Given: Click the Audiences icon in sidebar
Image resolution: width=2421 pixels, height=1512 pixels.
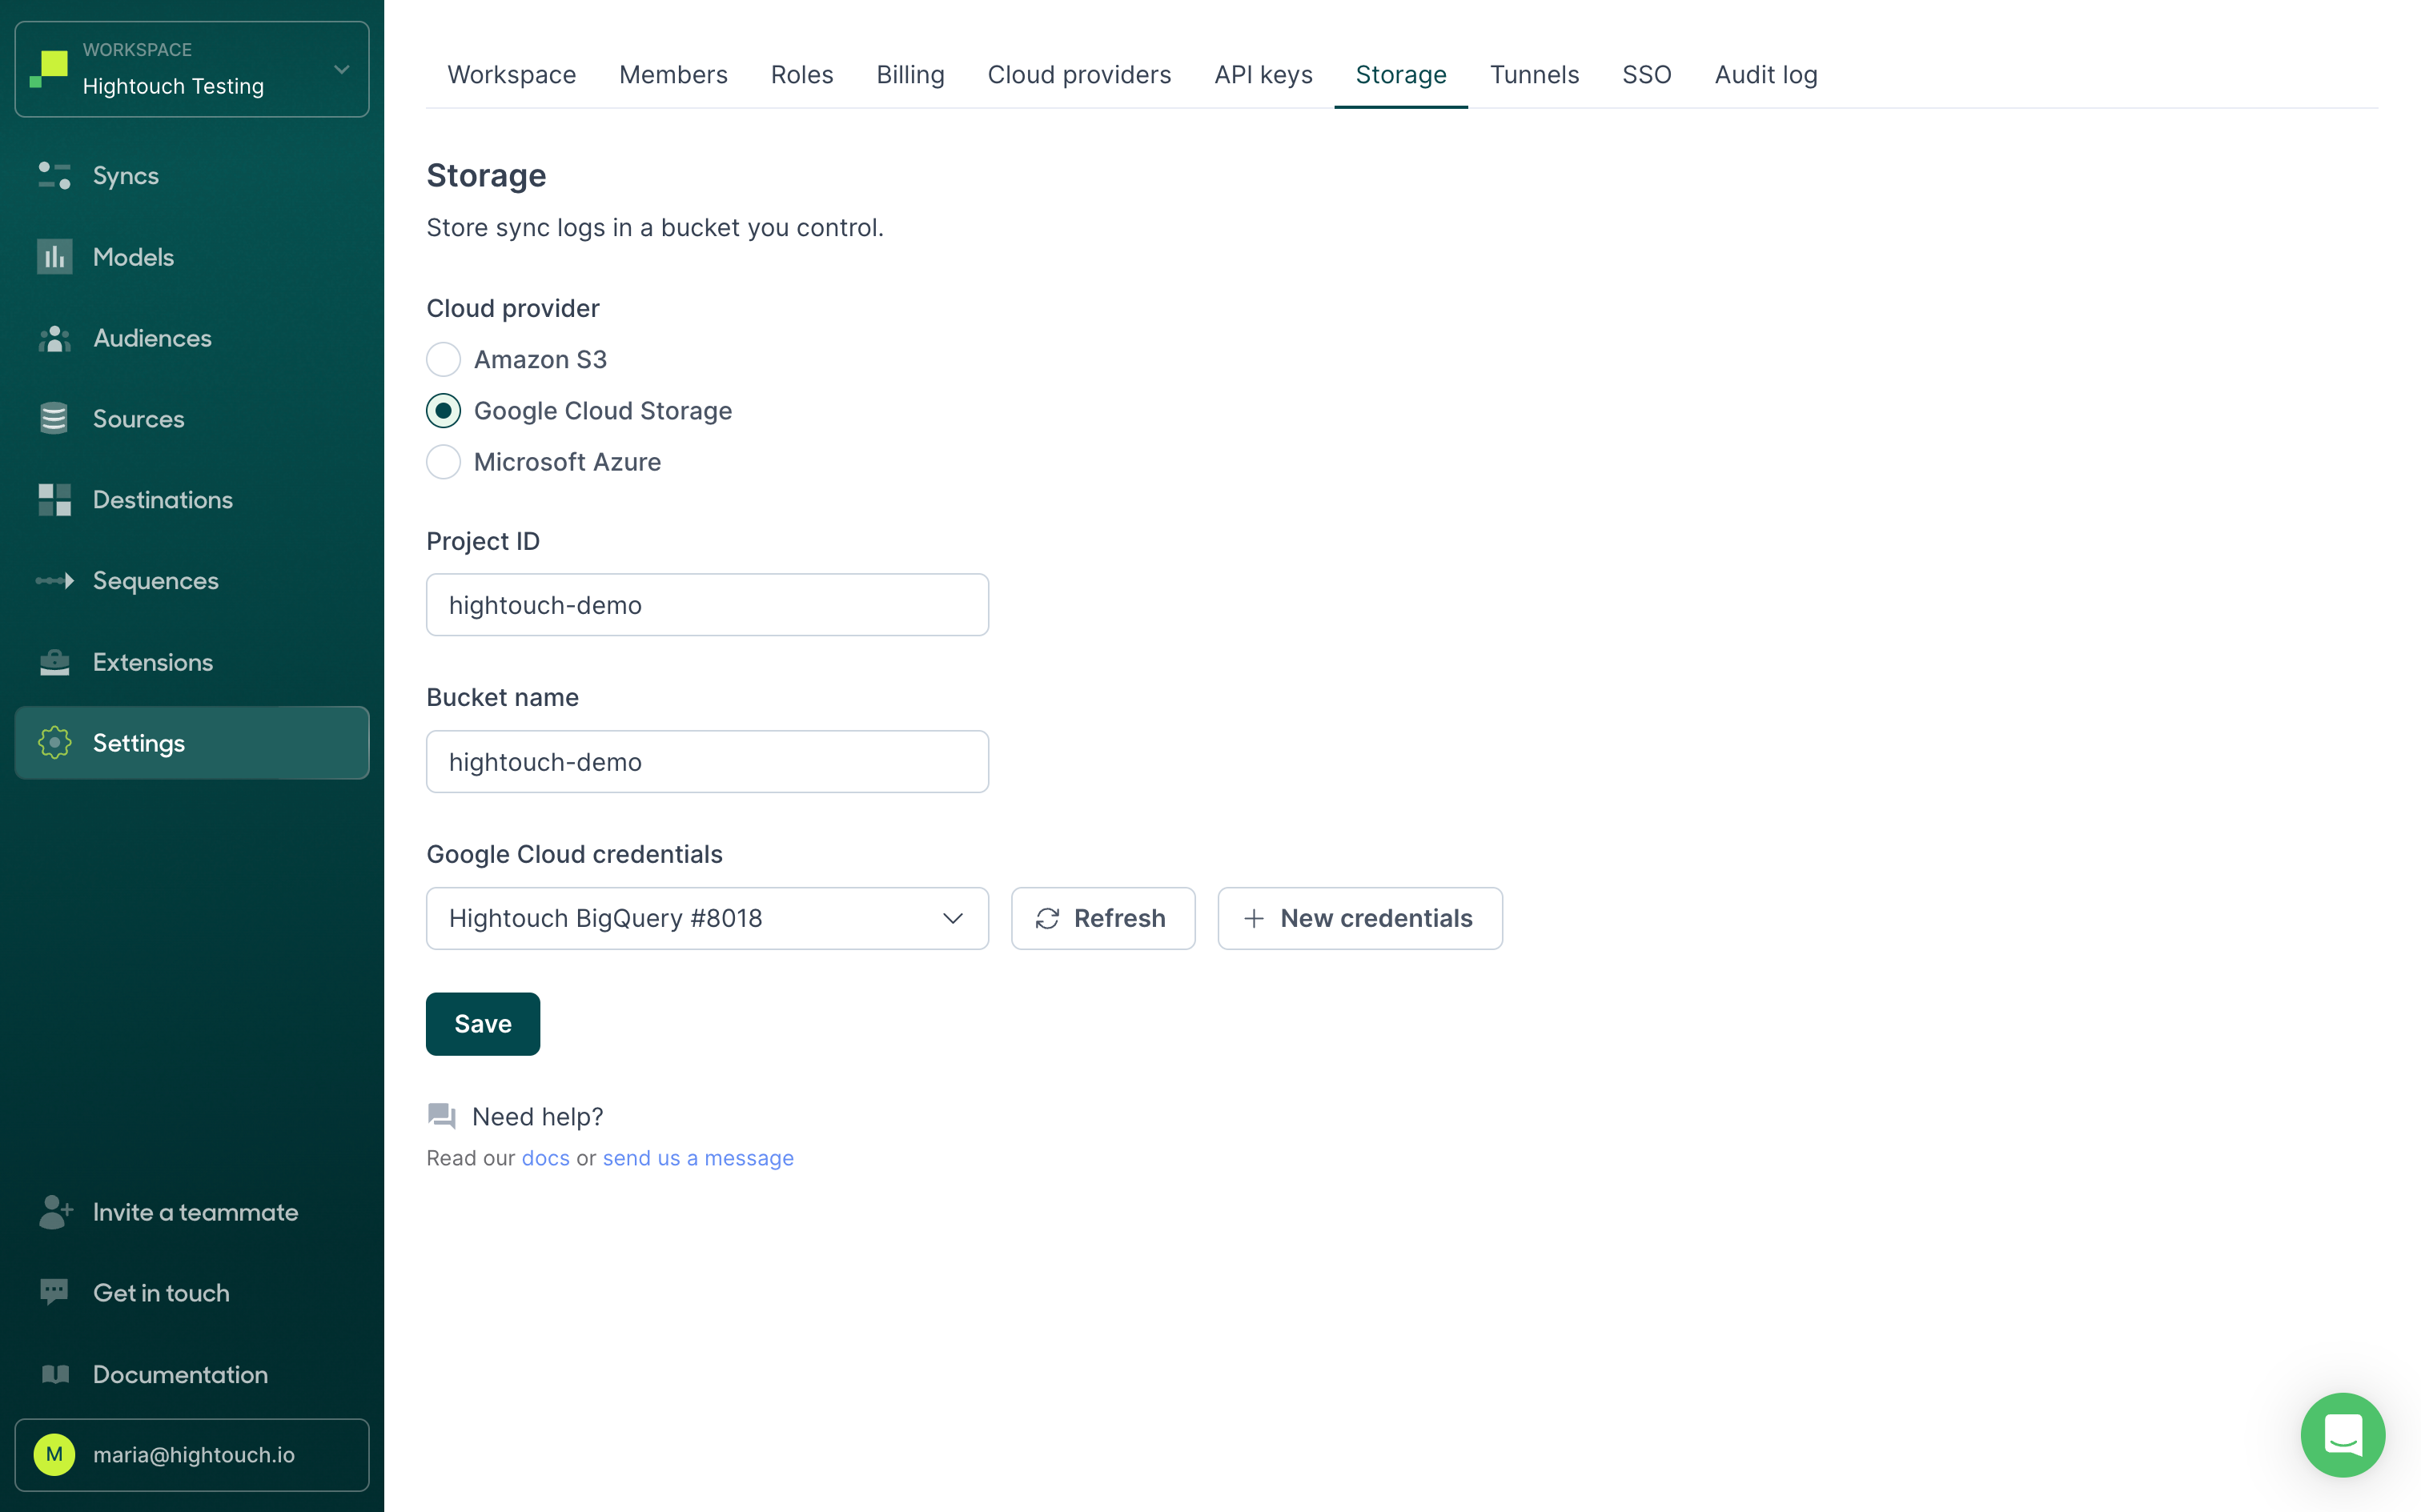Looking at the screenshot, I should [54, 338].
